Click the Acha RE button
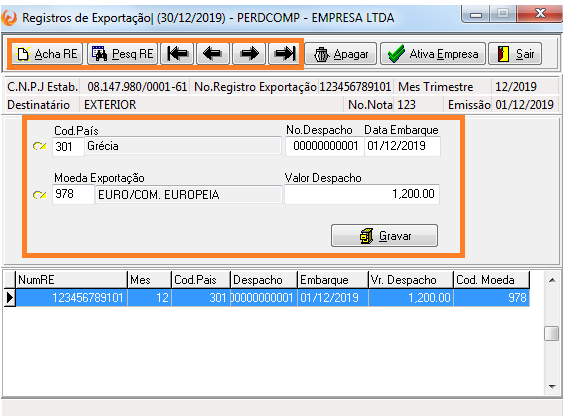Screen dimensions: 563x416 (x=47, y=54)
